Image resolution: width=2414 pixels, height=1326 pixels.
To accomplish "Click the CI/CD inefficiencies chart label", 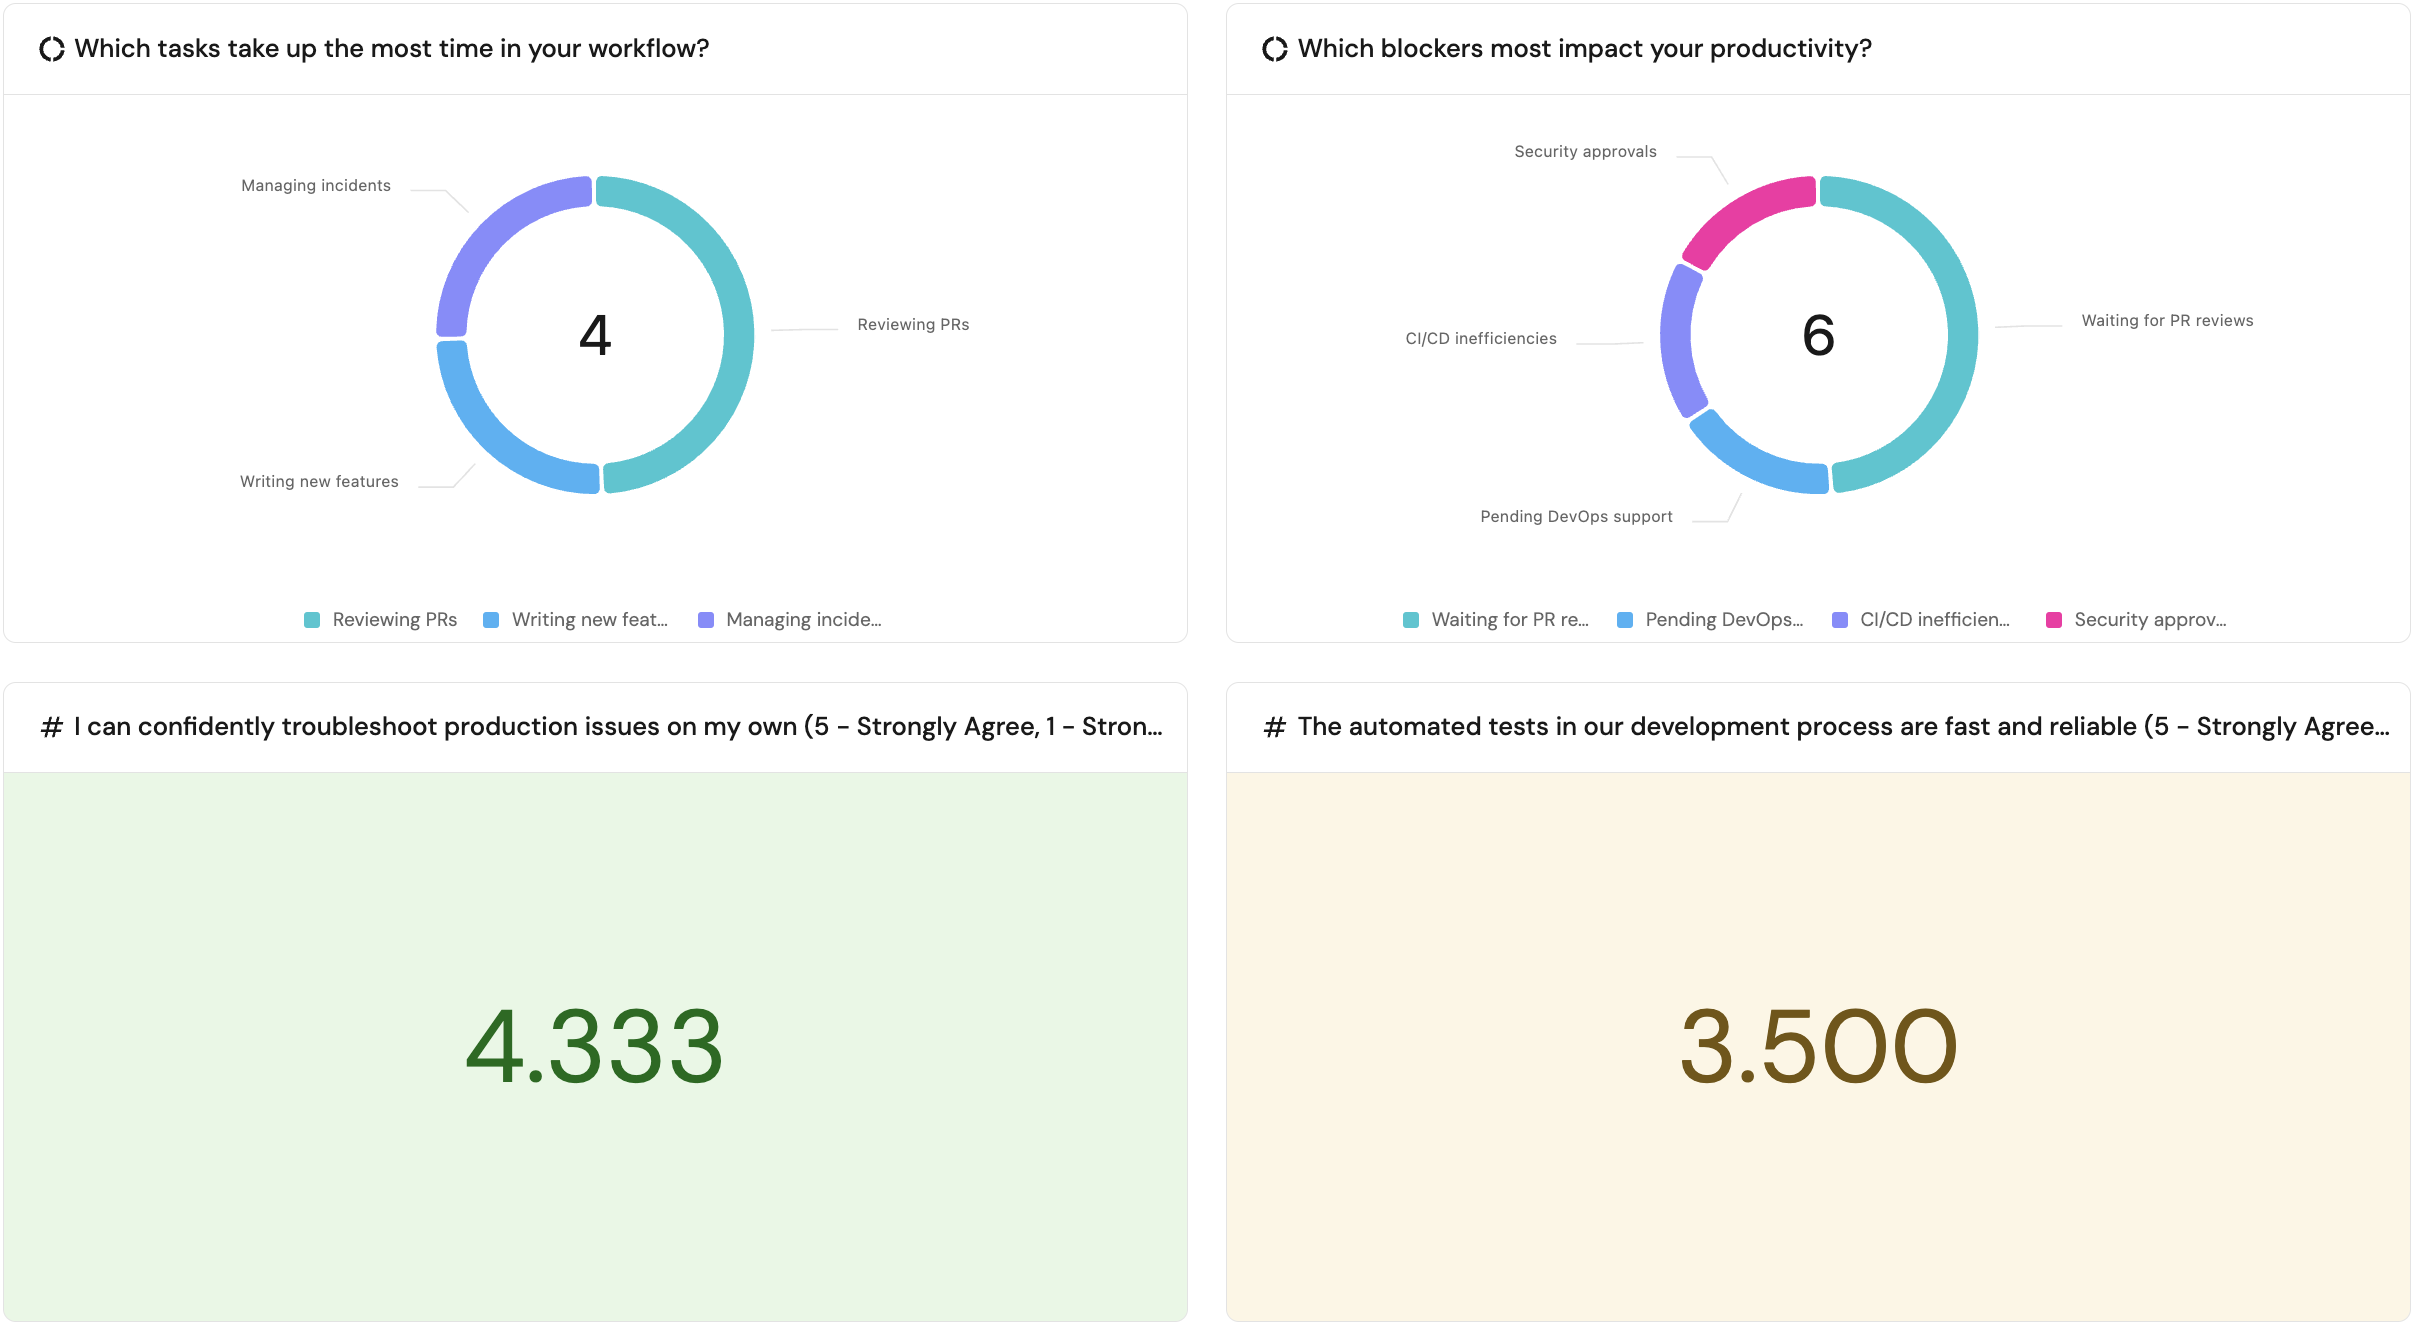I will (1481, 339).
